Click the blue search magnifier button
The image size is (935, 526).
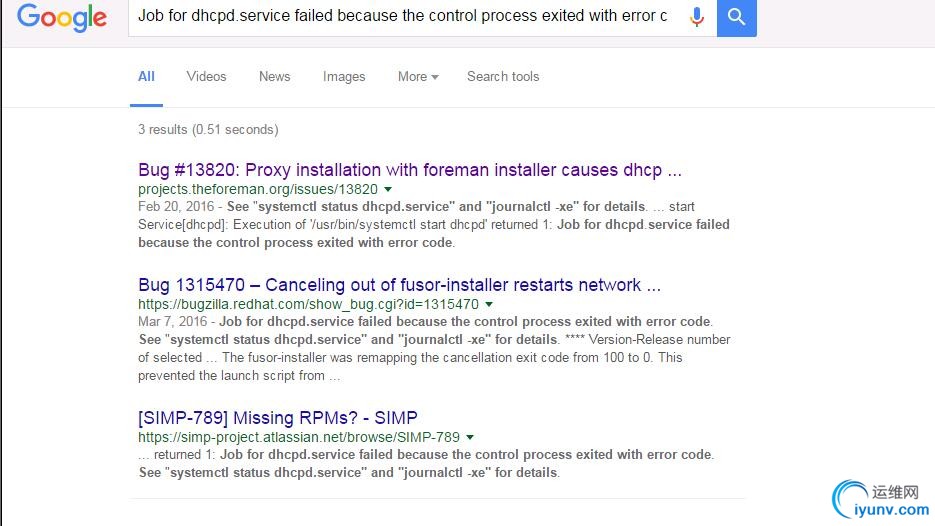(736, 17)
